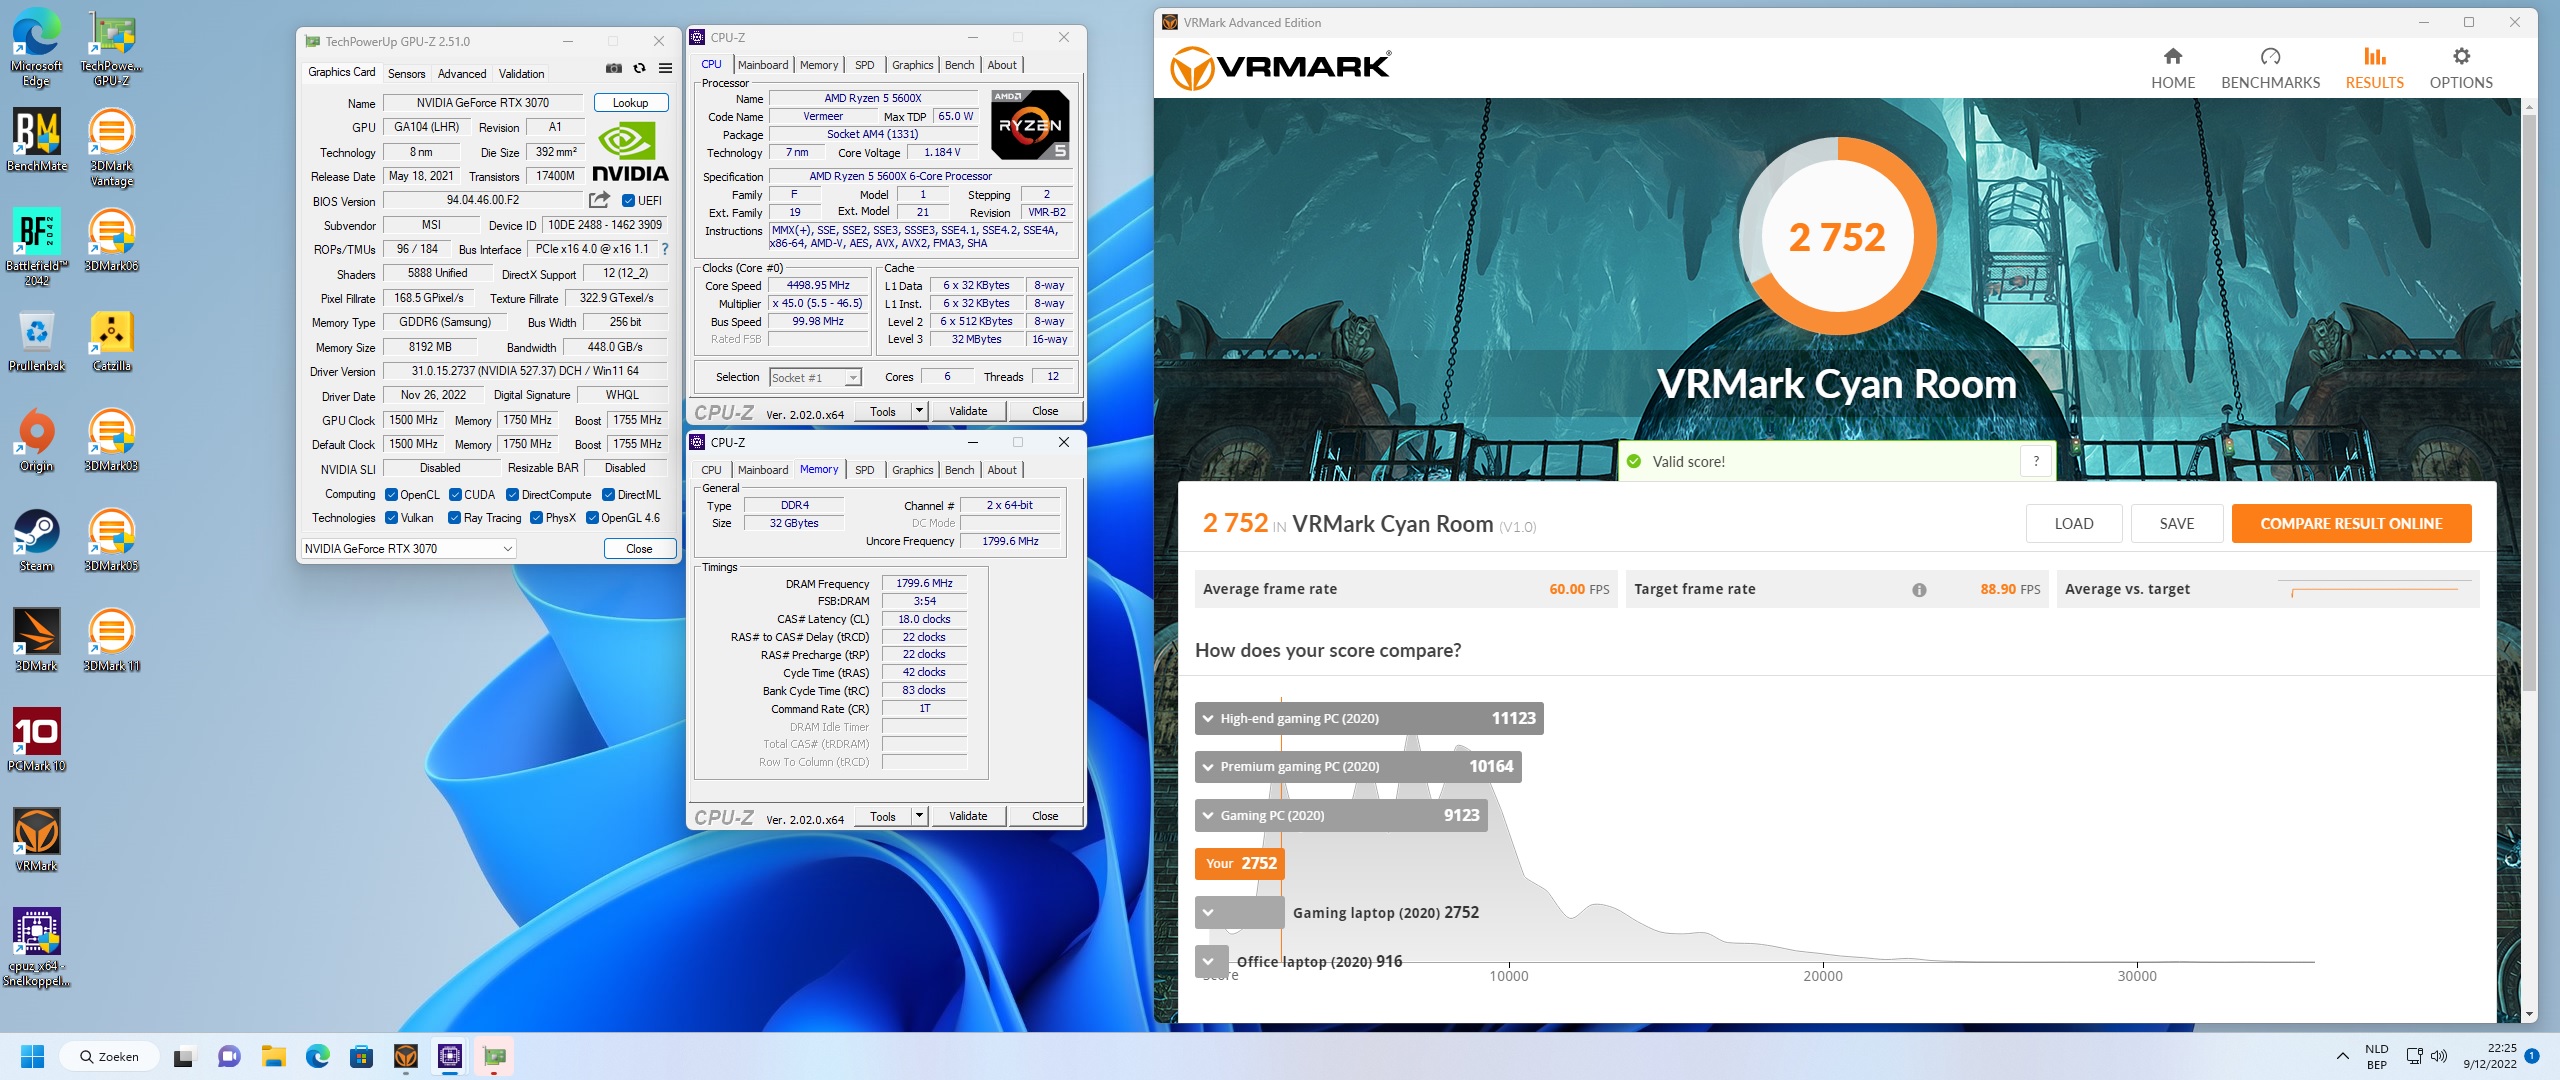Click the Target frame rate info icon
2560x1080 pixels.
1919,590
